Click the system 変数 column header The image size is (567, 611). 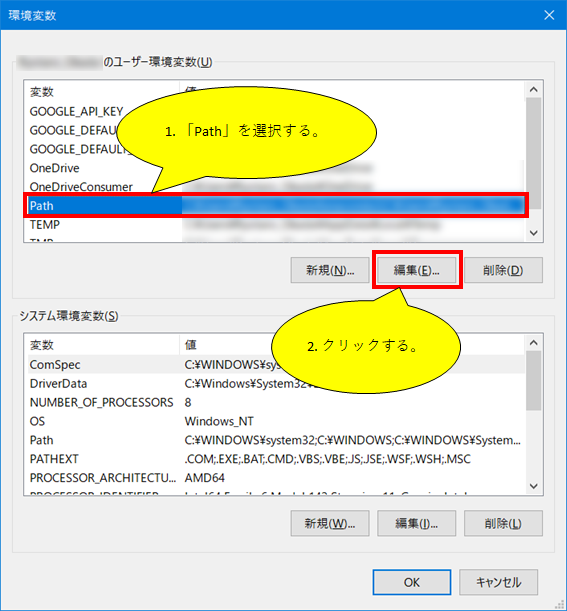click(103, 345)
